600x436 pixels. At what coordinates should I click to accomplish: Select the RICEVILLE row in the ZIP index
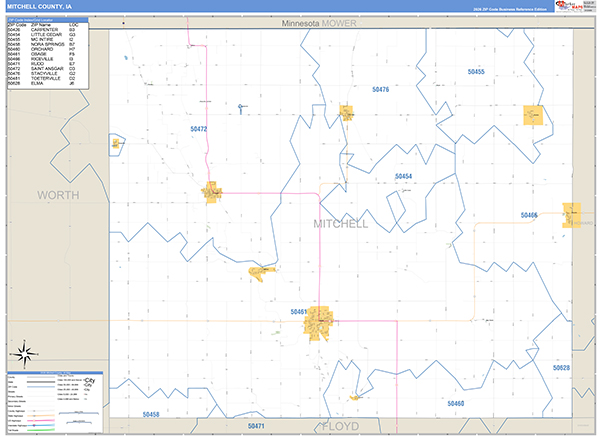point(46,57)
